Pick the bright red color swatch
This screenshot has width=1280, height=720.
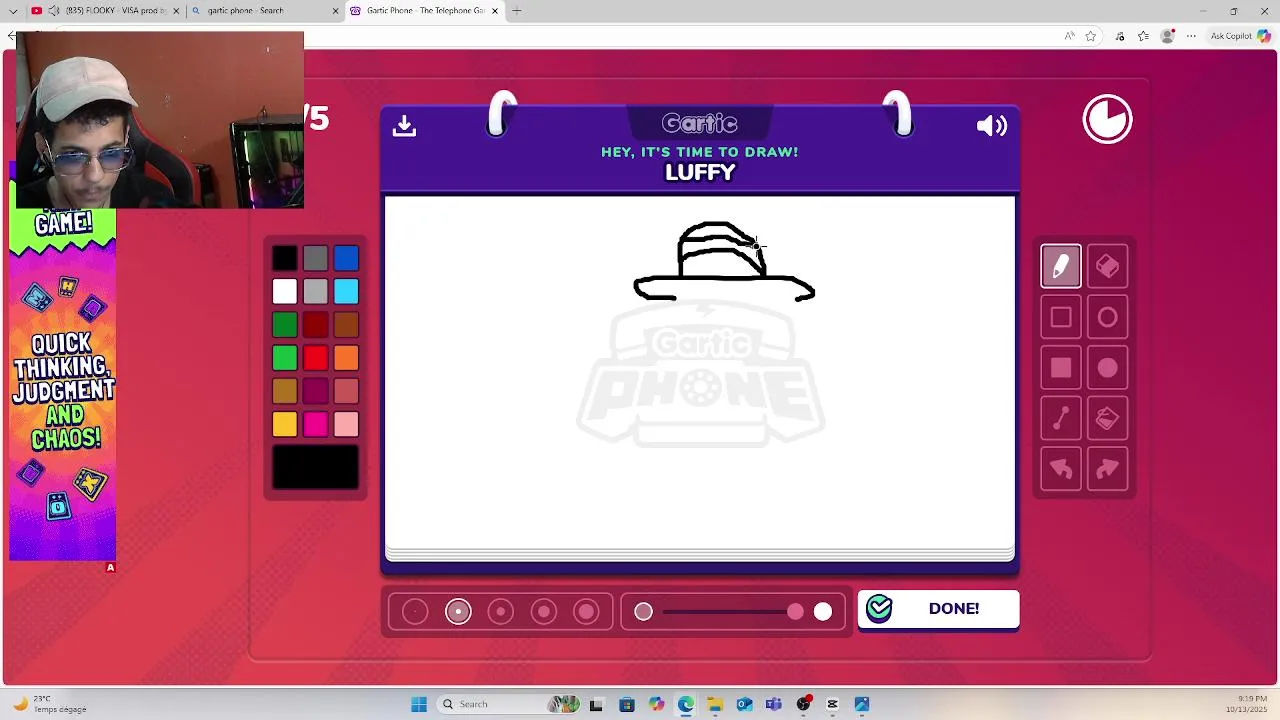pos(316,358)
